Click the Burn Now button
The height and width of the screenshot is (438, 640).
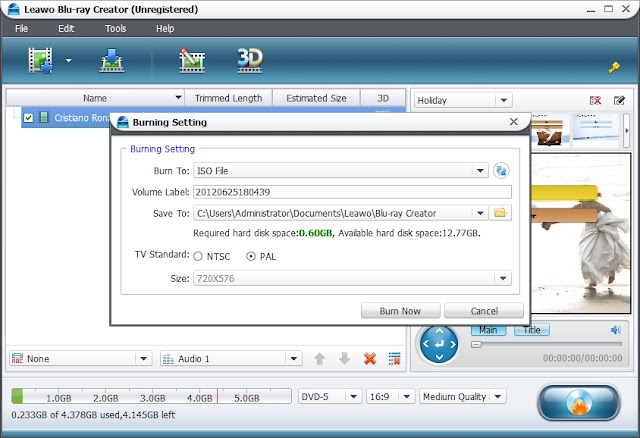(x=400, y=311)
